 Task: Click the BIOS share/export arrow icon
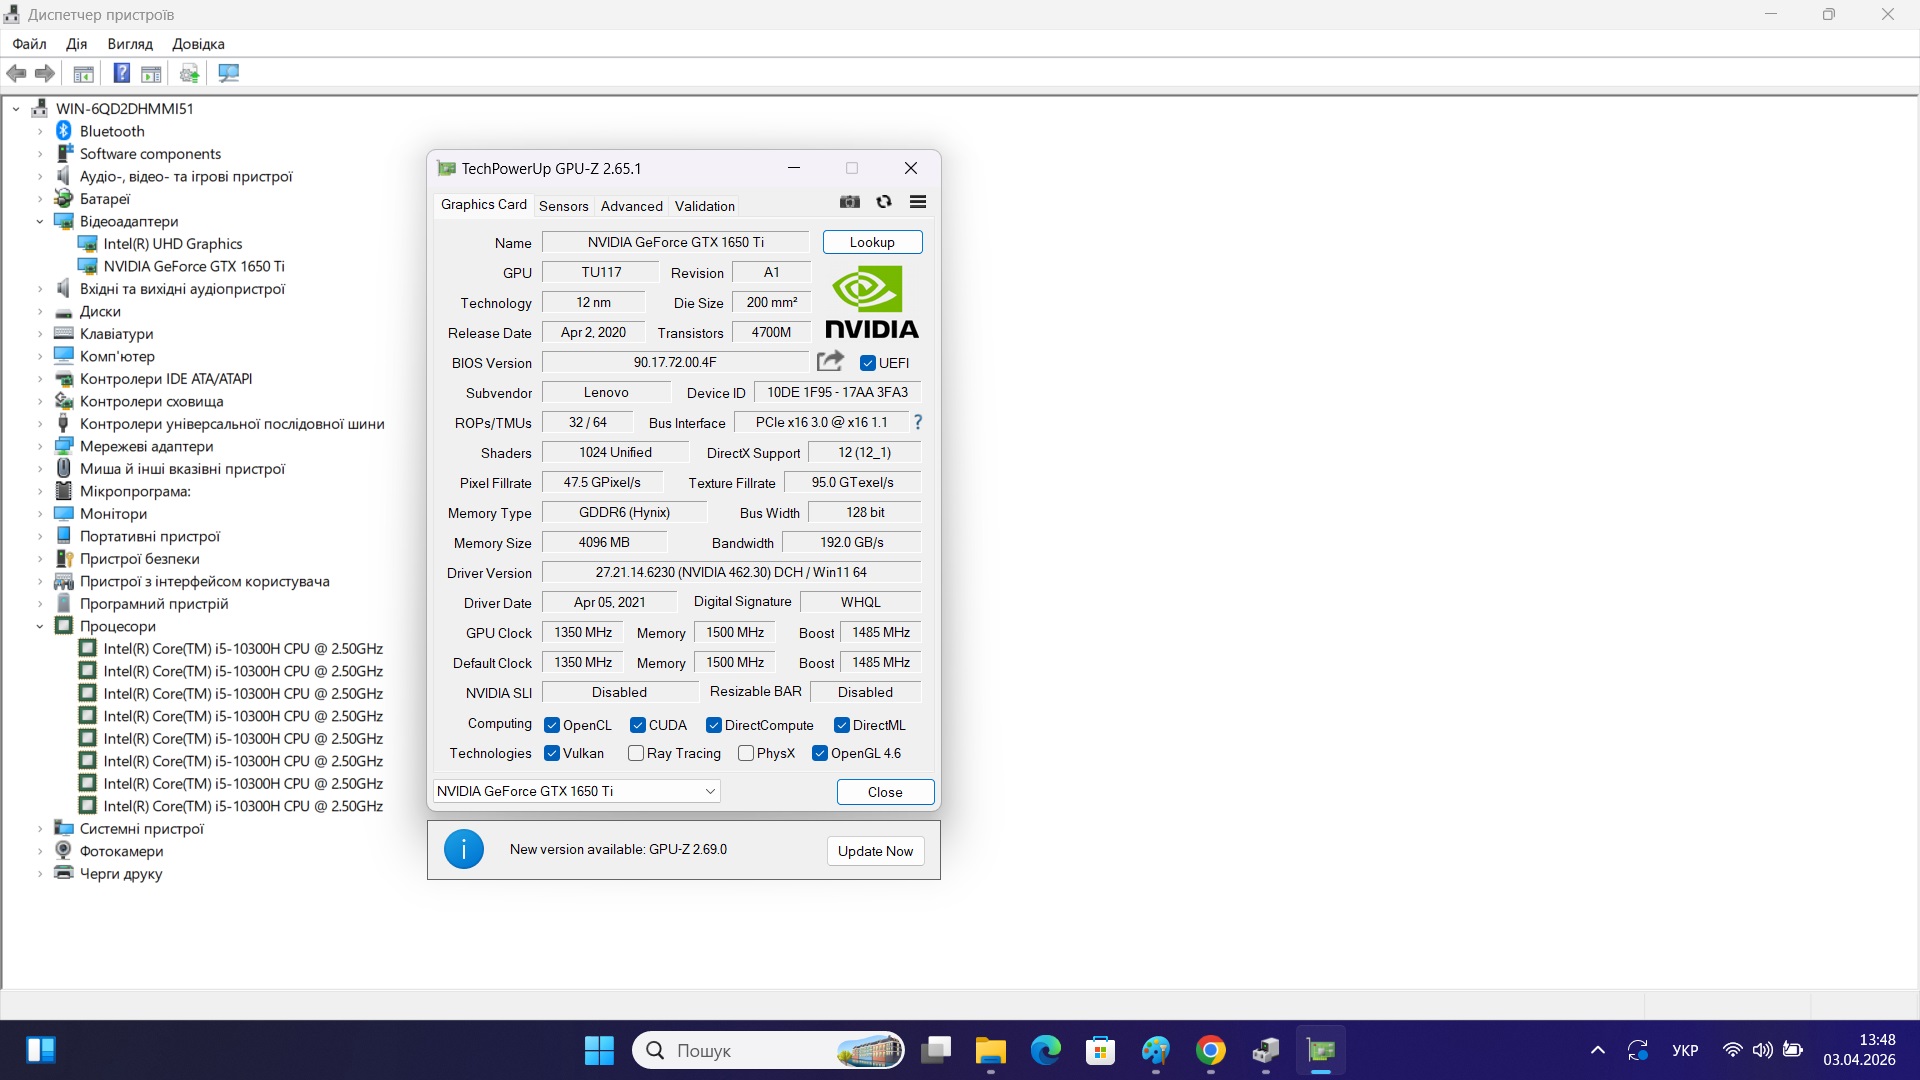click(x=830, y=361)
